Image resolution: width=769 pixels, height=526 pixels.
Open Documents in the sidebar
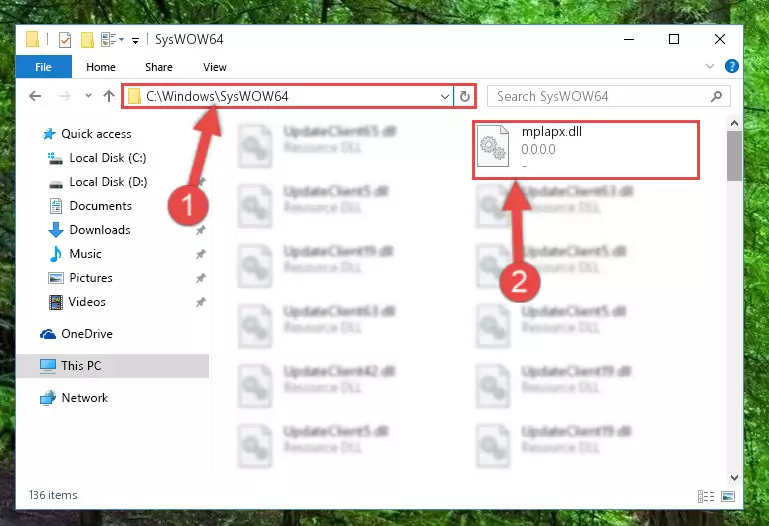click(101, 206)
